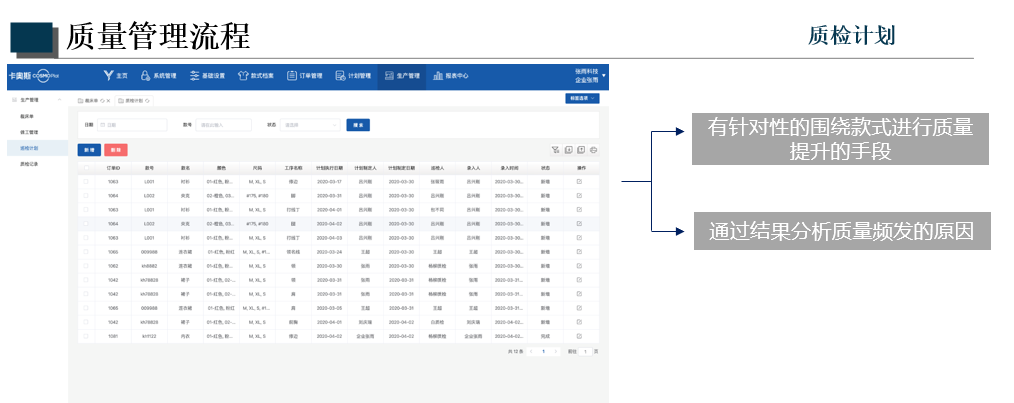Click the blue 搜索 button

click(x=357, y=125)
